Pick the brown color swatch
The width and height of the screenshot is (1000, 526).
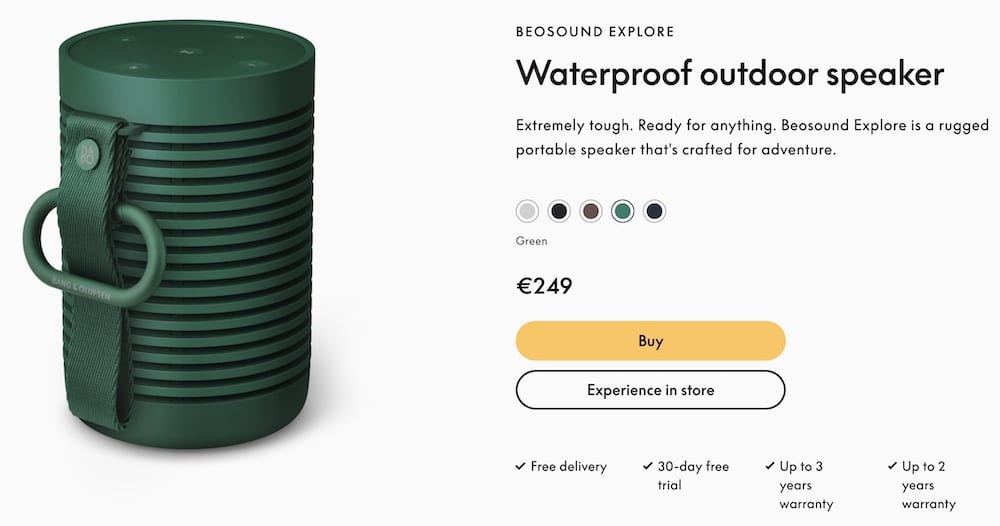[x=591, y=211]
